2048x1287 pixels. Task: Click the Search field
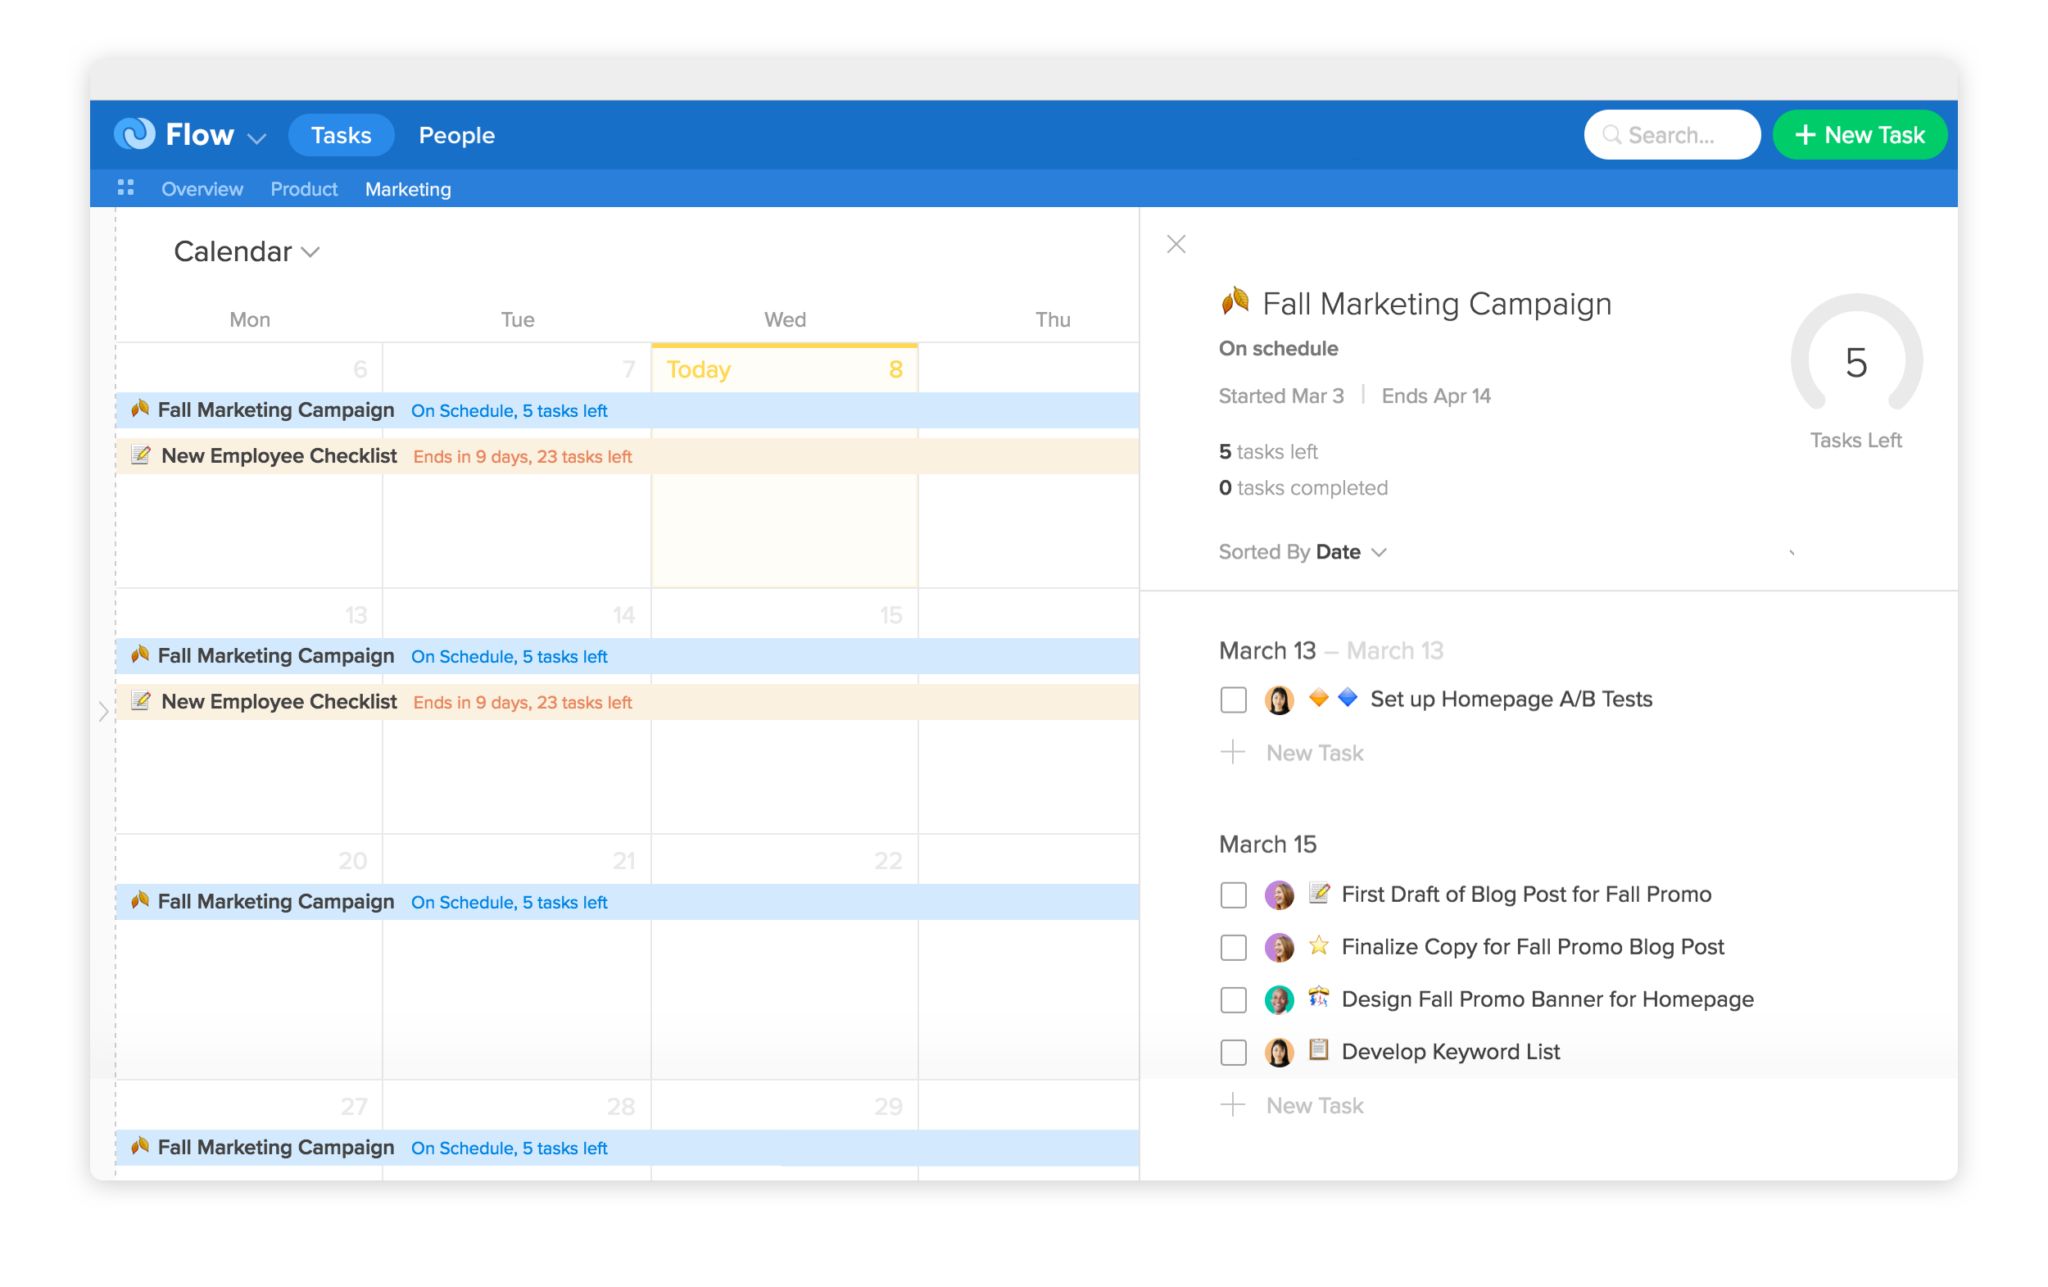click(1671, 135)
